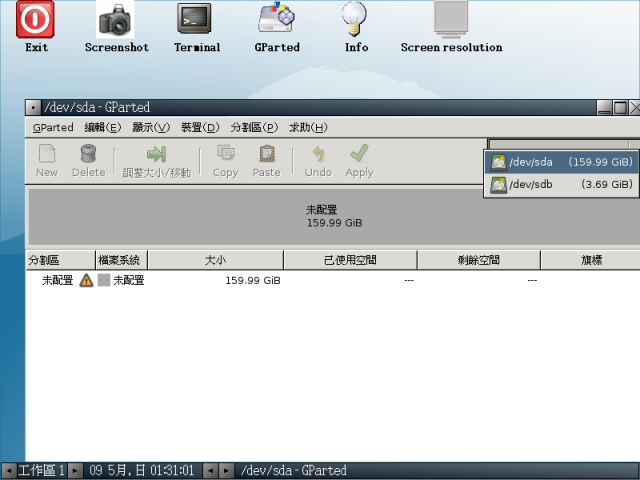Click the warning icon in the 未配置 row
Viewport: 640px width, 480px height.
(x=86, y=280)
